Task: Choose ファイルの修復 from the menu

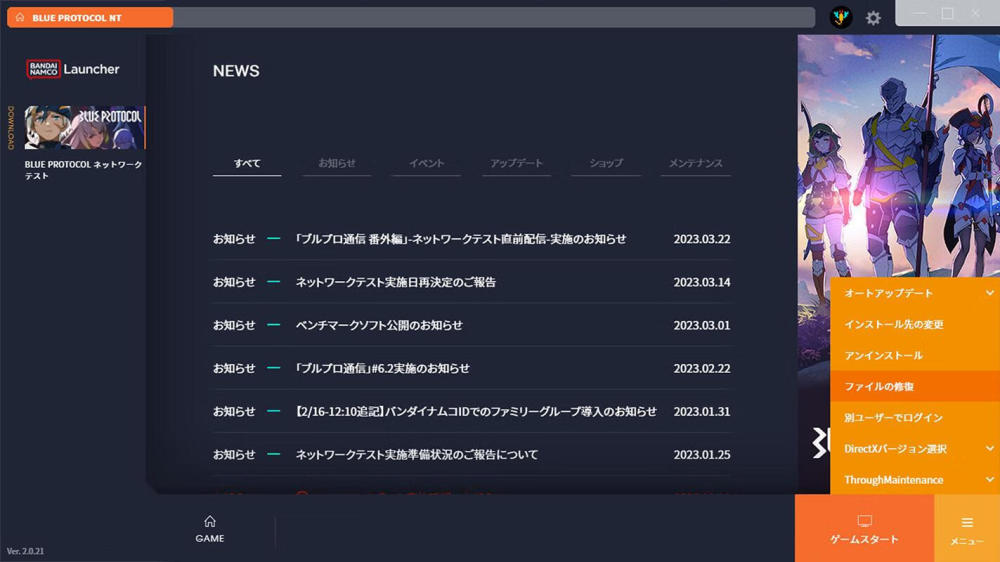Action: (915, 387)
